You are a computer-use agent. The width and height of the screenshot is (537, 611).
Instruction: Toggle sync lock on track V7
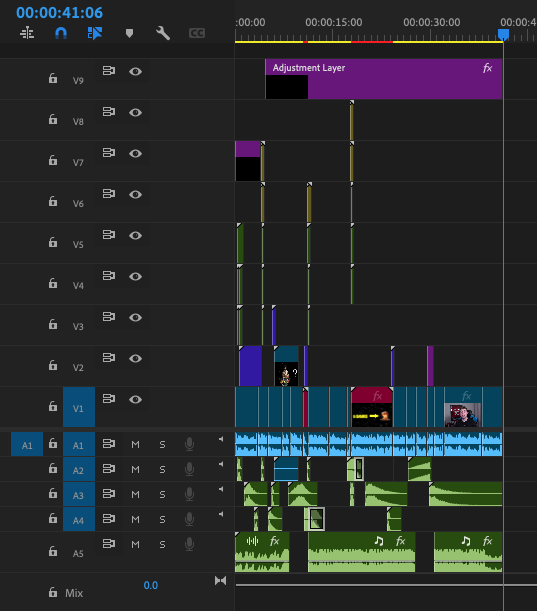tap(109, 153)
